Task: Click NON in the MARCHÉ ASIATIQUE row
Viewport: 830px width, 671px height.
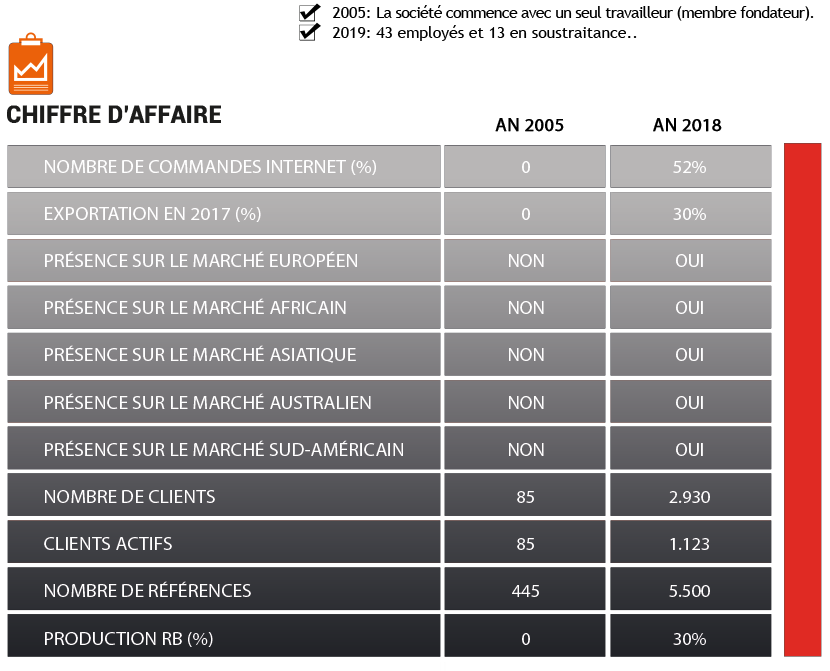Action: click(525, 355)
